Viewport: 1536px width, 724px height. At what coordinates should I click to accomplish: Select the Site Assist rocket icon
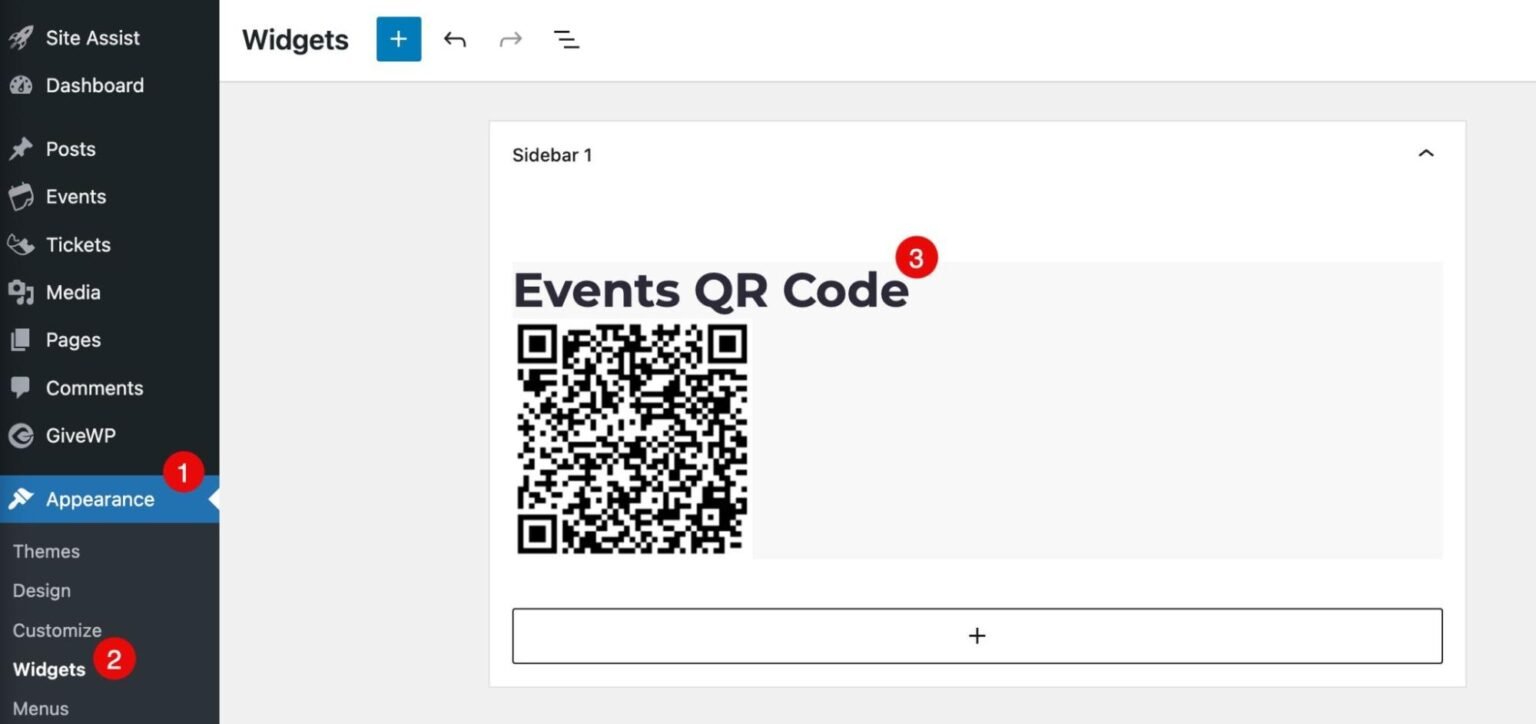22,37
